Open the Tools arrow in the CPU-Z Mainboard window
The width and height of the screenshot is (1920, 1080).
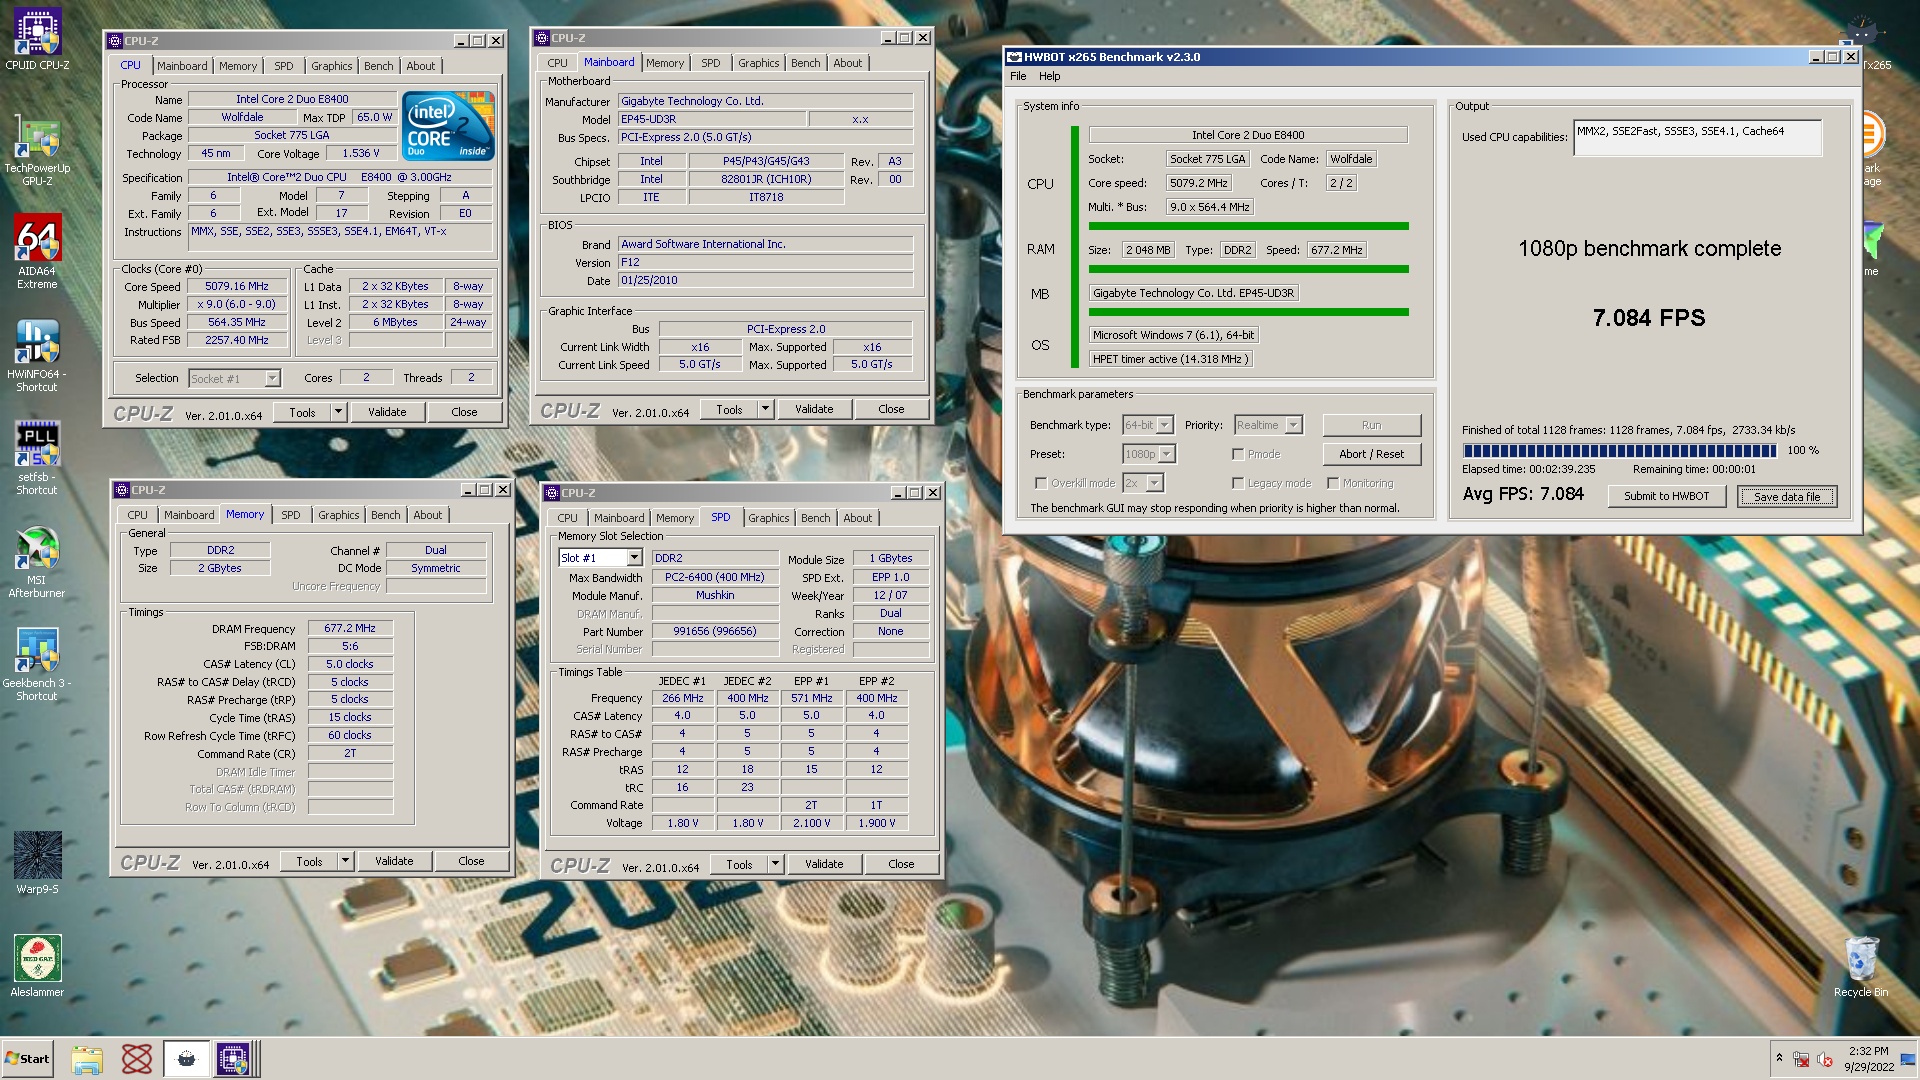tap(765, 409)
